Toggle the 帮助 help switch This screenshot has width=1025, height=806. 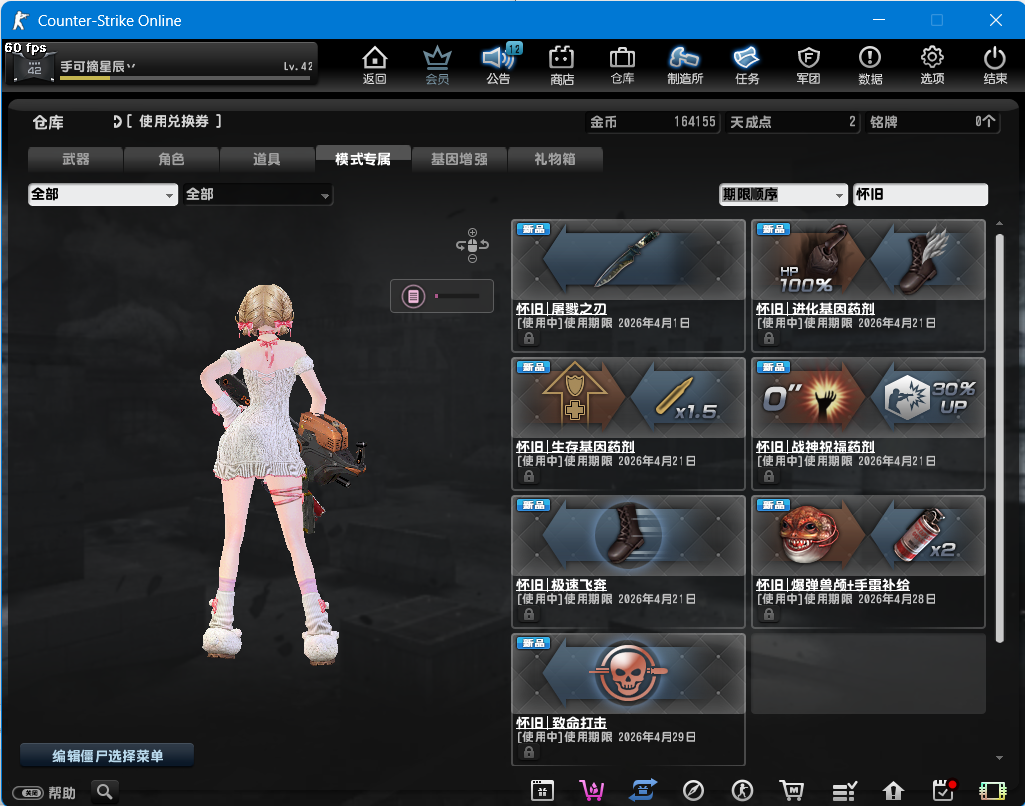[29, 793]
